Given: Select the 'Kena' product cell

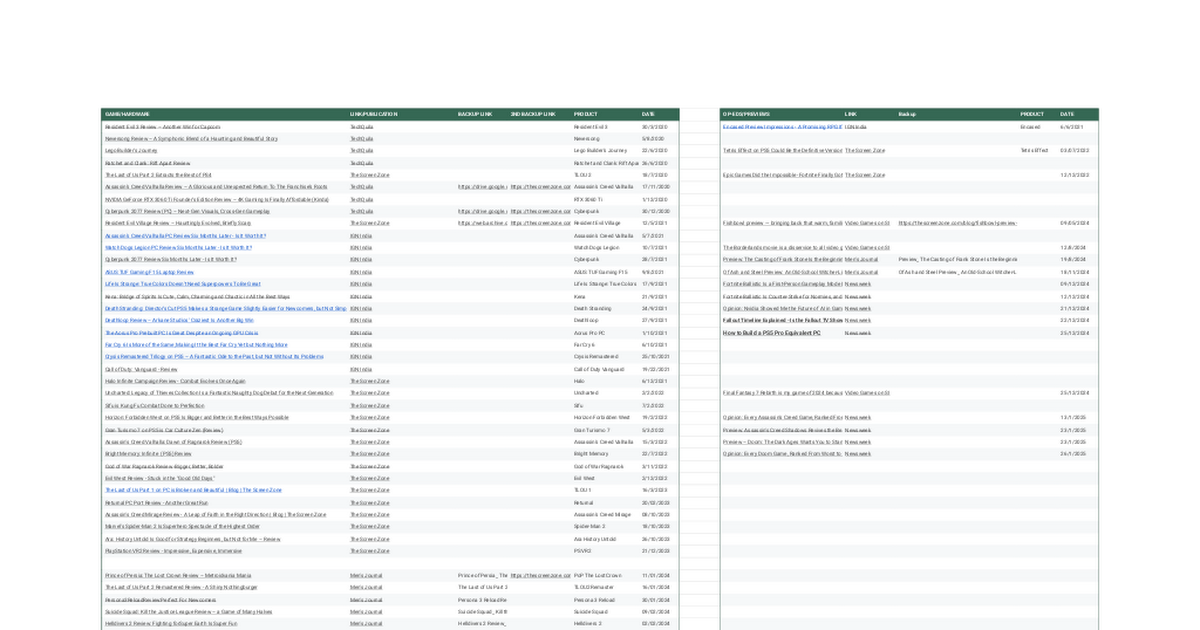Looking at the screenshot, I should point(580,297).
